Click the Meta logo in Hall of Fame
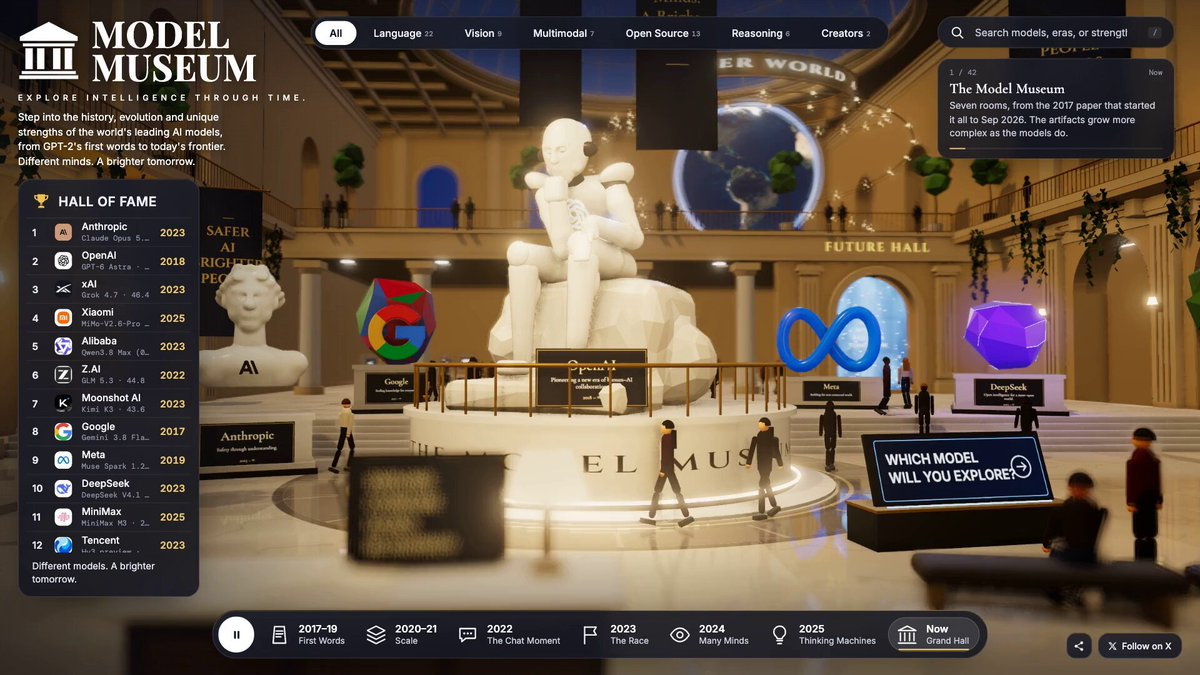The width and height of the screenshot is (1200, 675). click(x=63, y=460)
